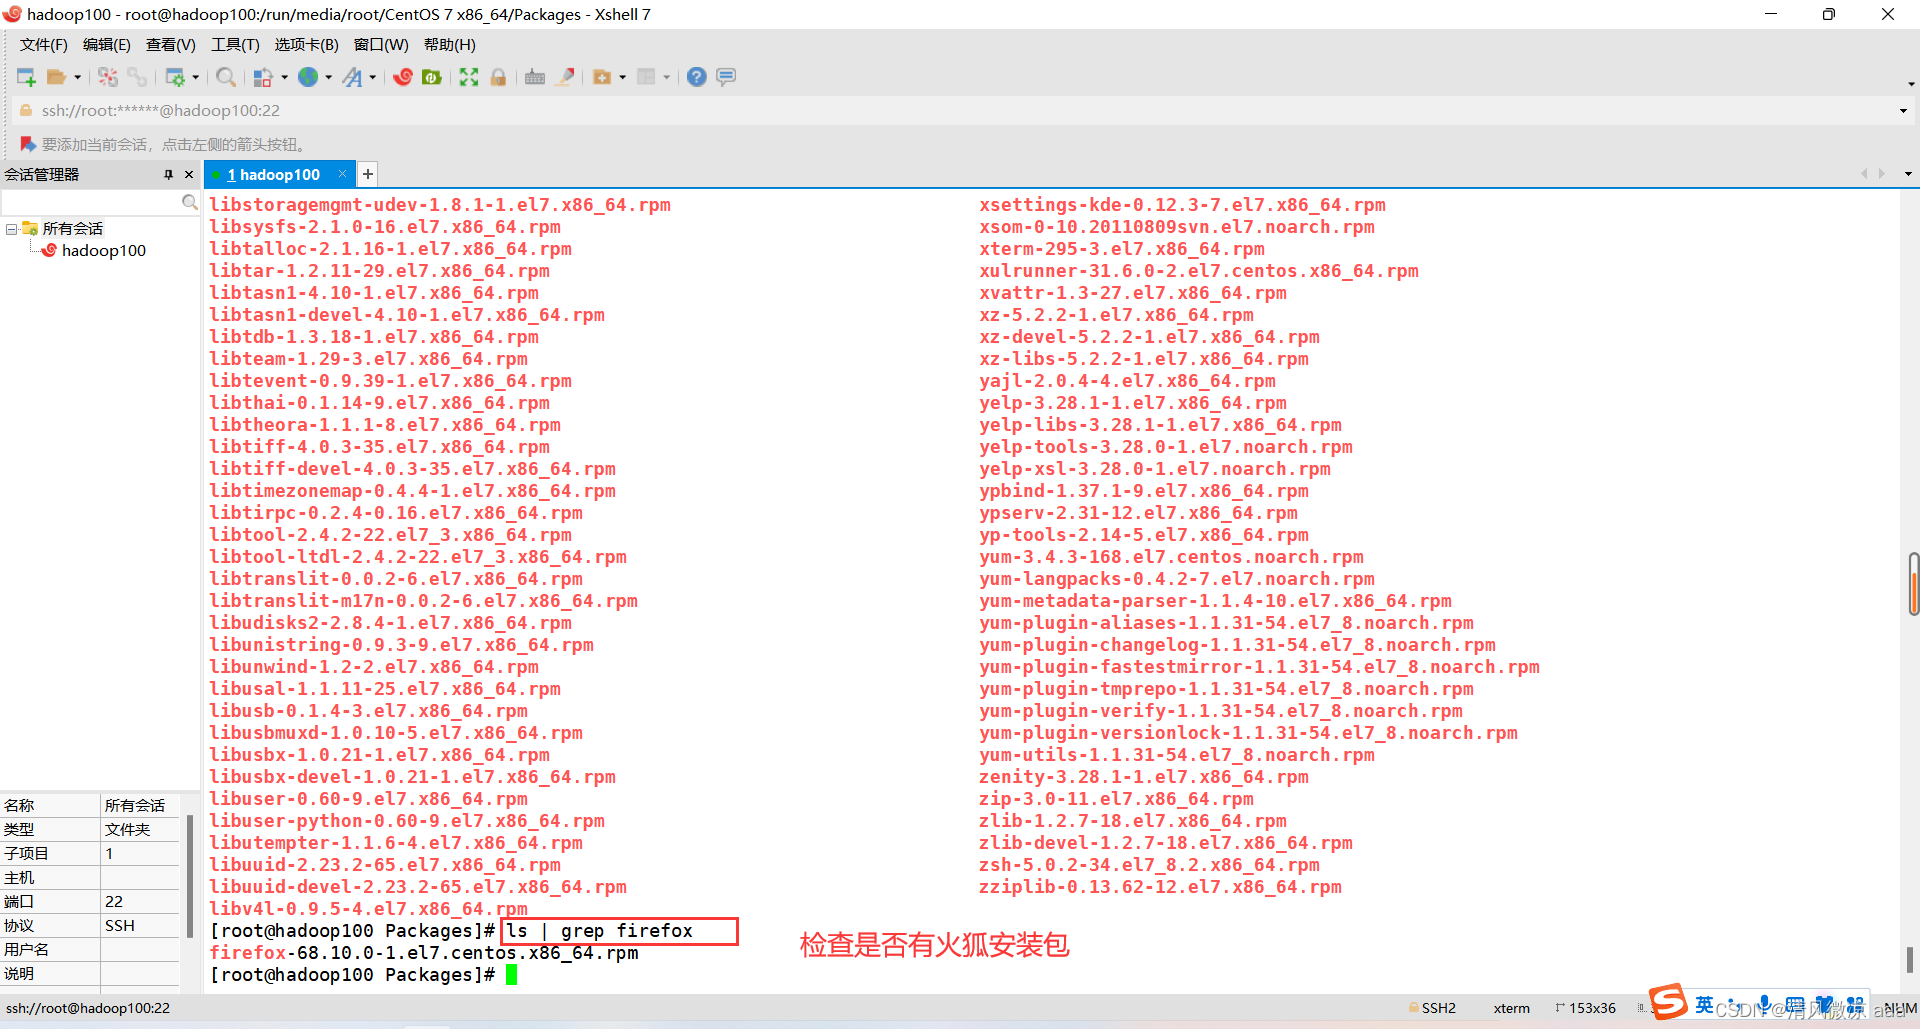Click the Disconnect icon in toolbar
The height and width of the screenshot is (1029, 1920).
[108, 77]
